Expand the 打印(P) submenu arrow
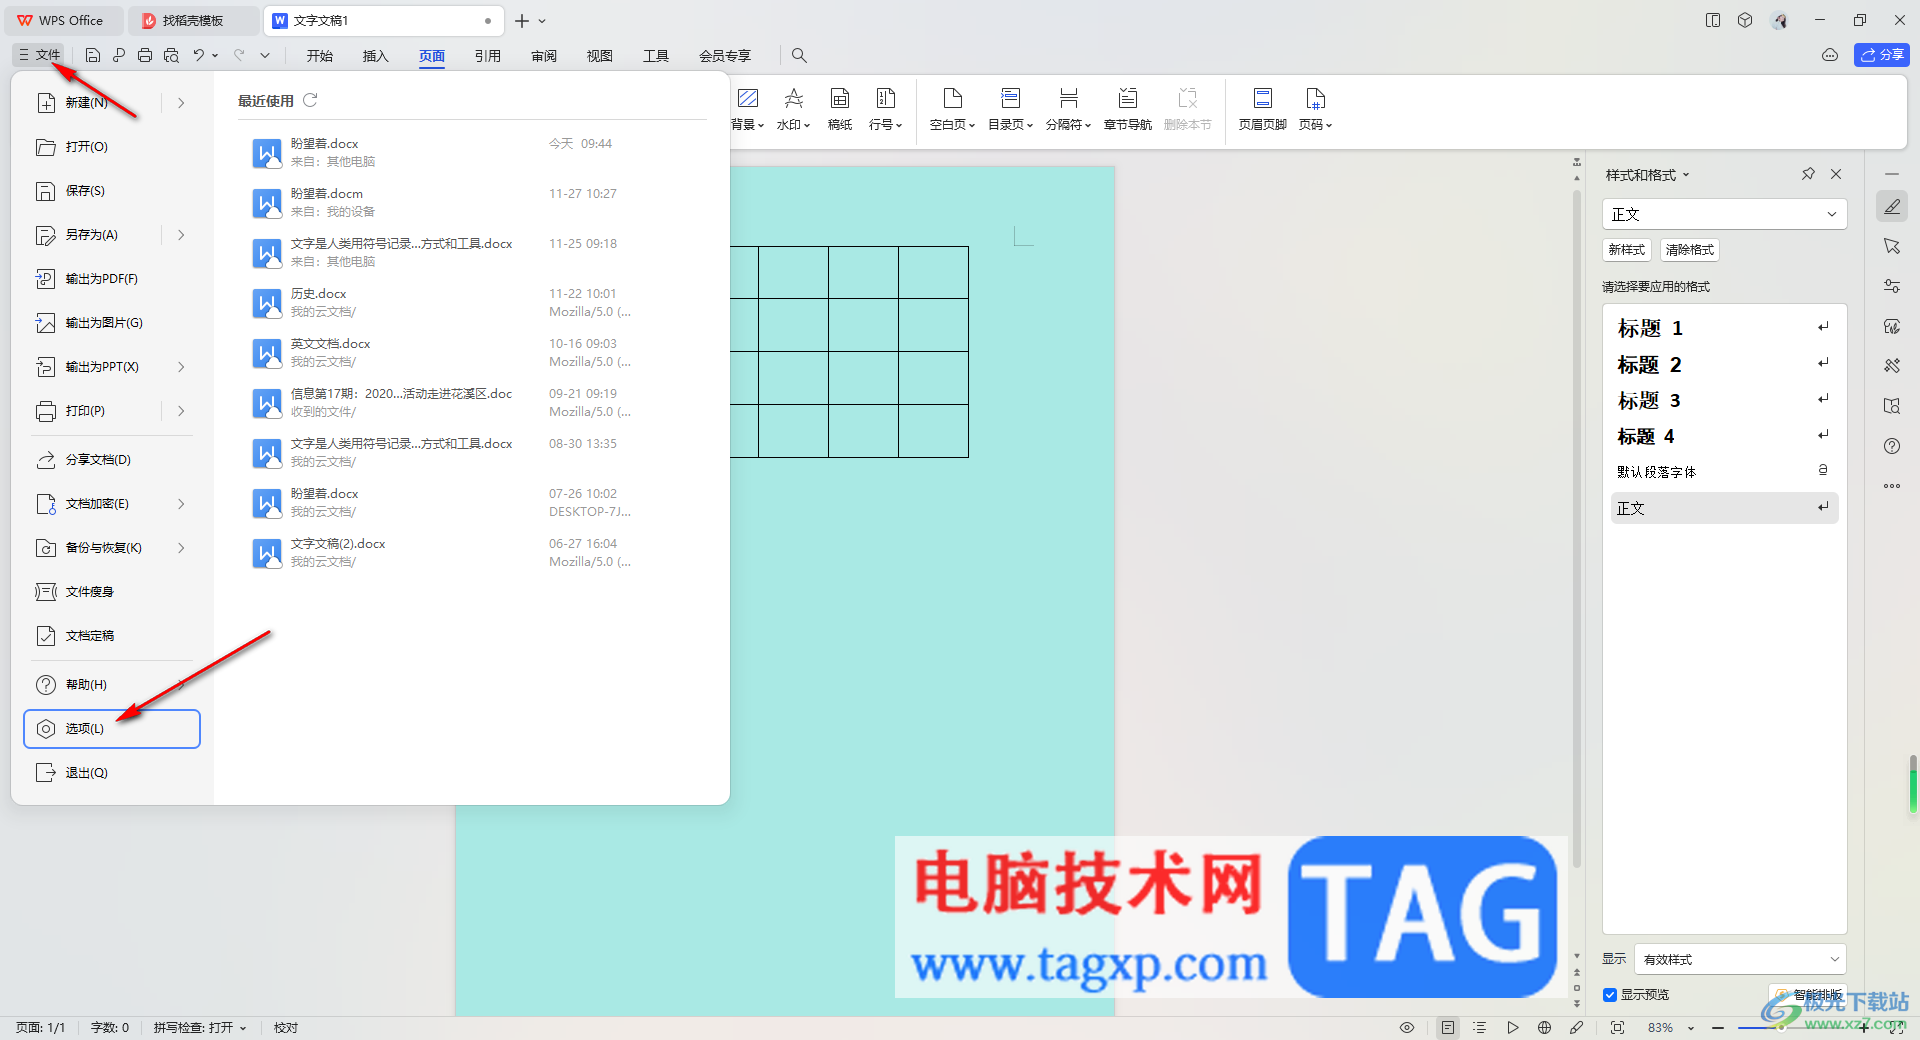Screen dimensions: 1920x1040 click(181, 411)
